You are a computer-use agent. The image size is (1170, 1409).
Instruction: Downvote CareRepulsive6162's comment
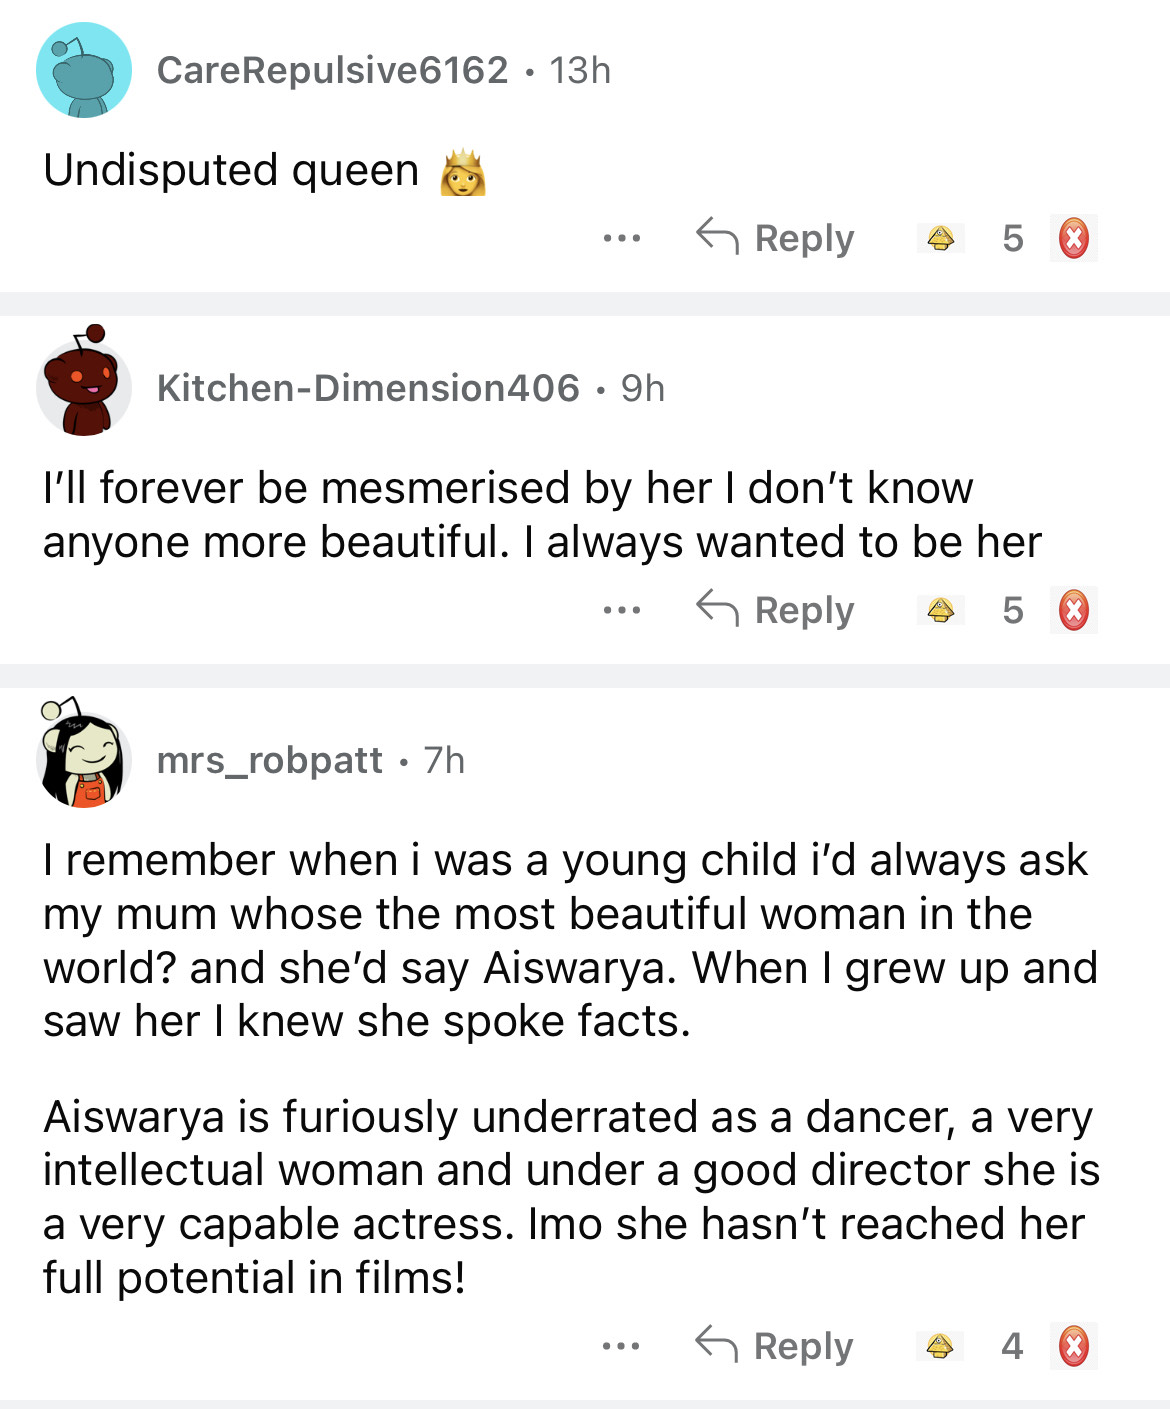(x=1074, y=239)
